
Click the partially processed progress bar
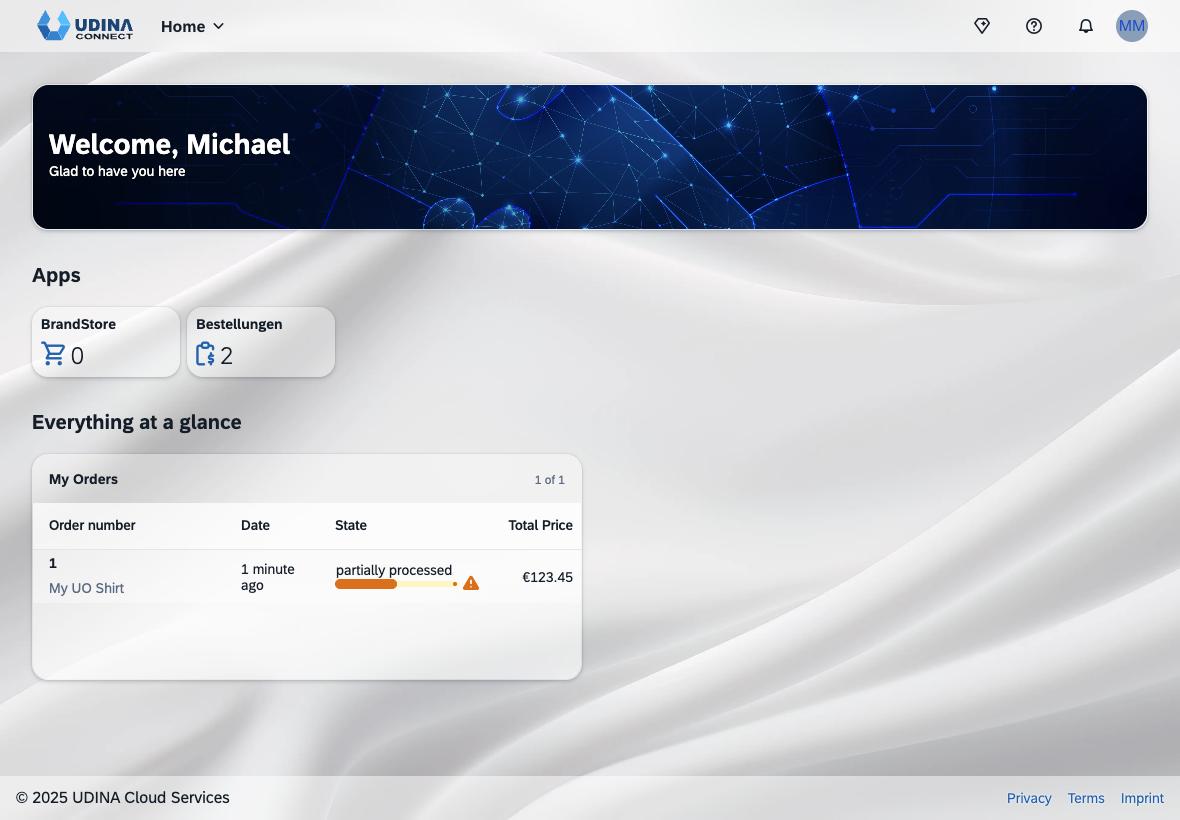click(x=395, y=584)
